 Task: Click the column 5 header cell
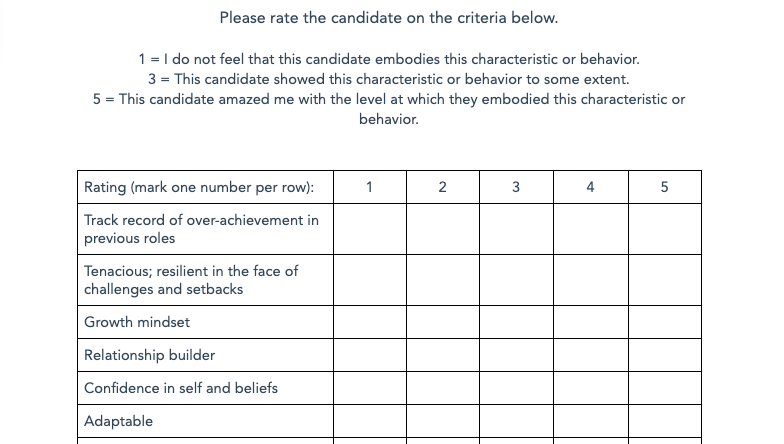pyautogui.click(x=665, y=187)
